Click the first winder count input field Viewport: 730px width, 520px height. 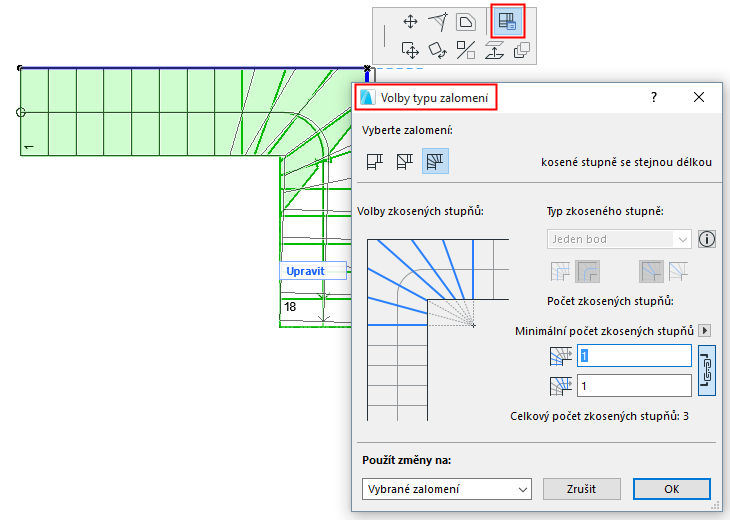[634, 356]
